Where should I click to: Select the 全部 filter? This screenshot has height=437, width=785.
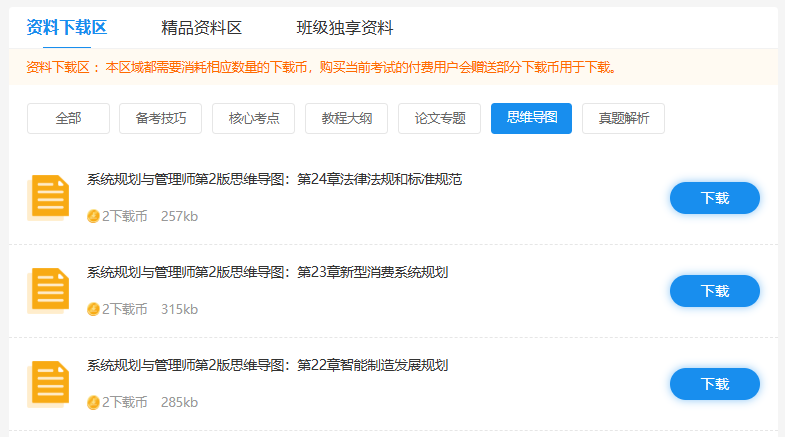[68, 118]
